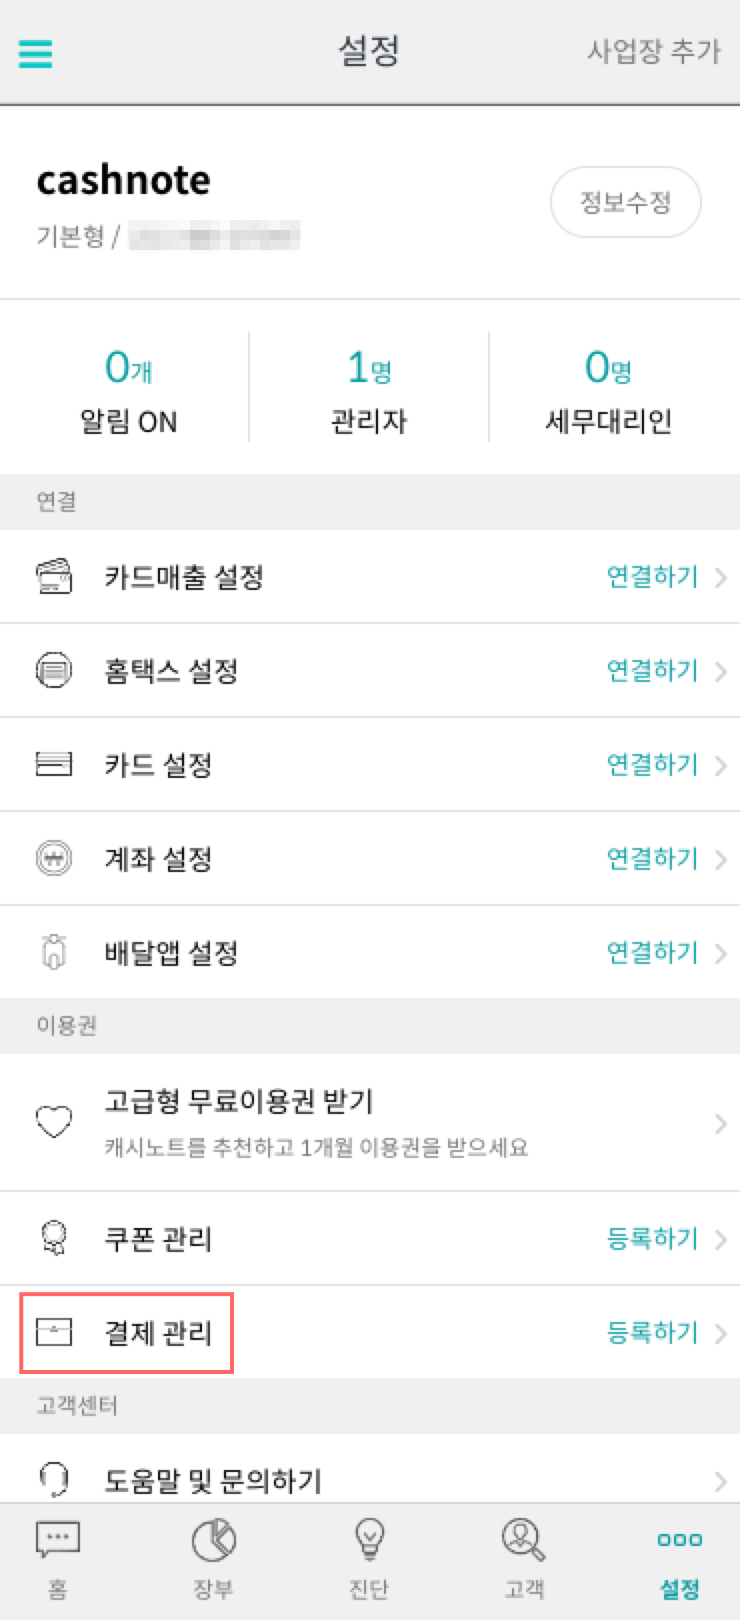
Task: Expand chevron next to 카드매출 설정
Action: [721, 578]
